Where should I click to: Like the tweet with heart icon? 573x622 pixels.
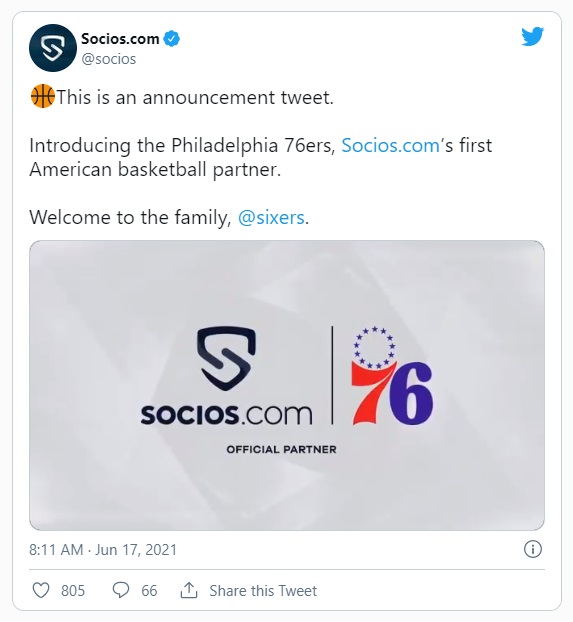pos(40,590)
